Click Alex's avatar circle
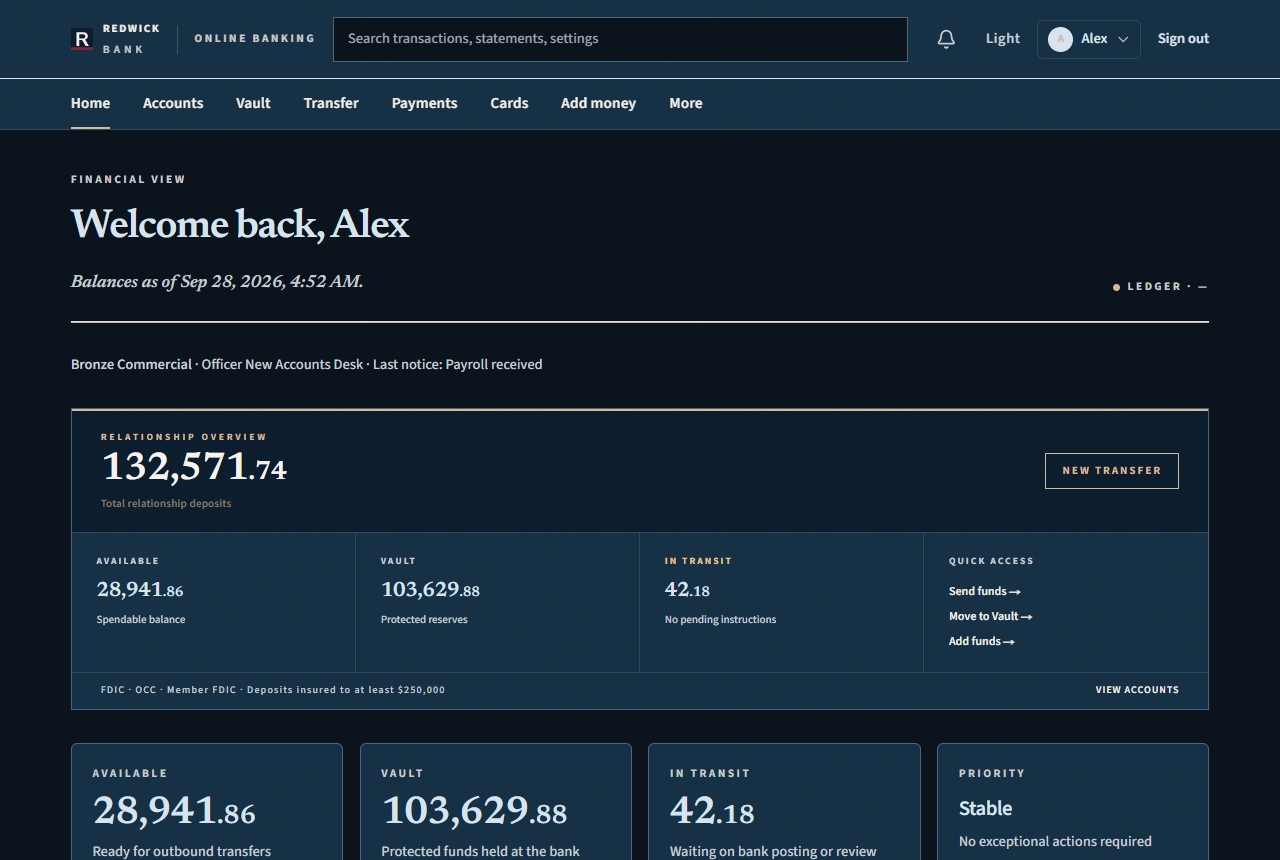 point(1060,39)
